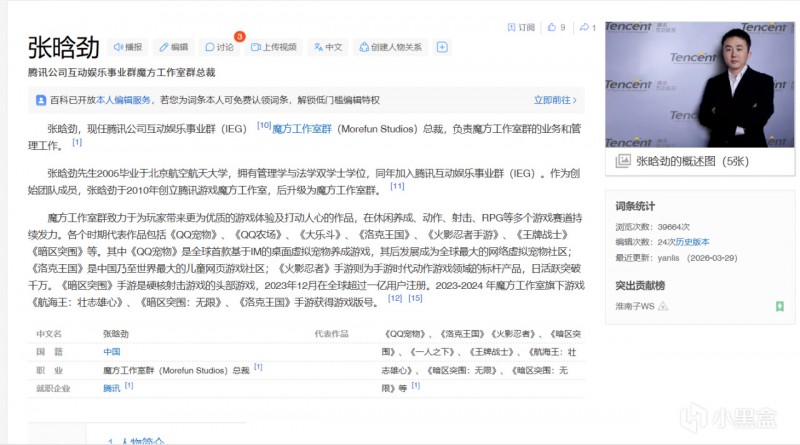Open citation [10] reference
Screen dimensions: 800x445
coord(264,125)
